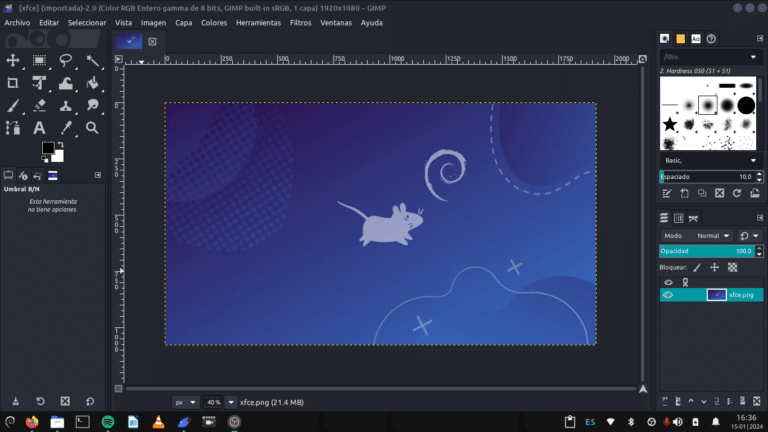Edit the selected brush

(x=667, y=193)
